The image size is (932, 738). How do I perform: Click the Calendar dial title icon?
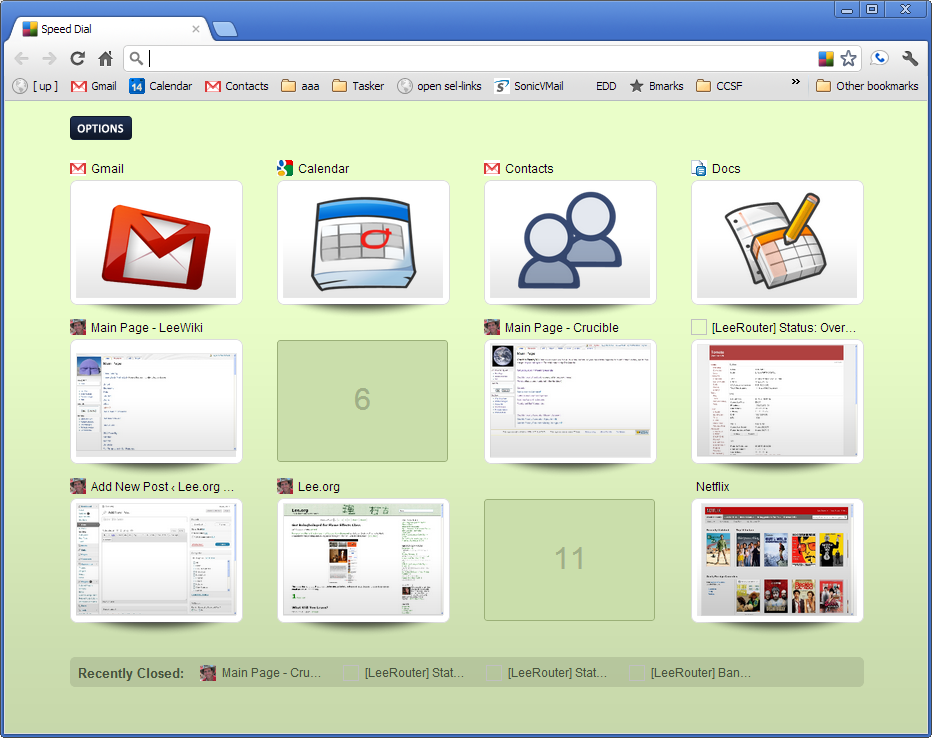tap(285, 168)
